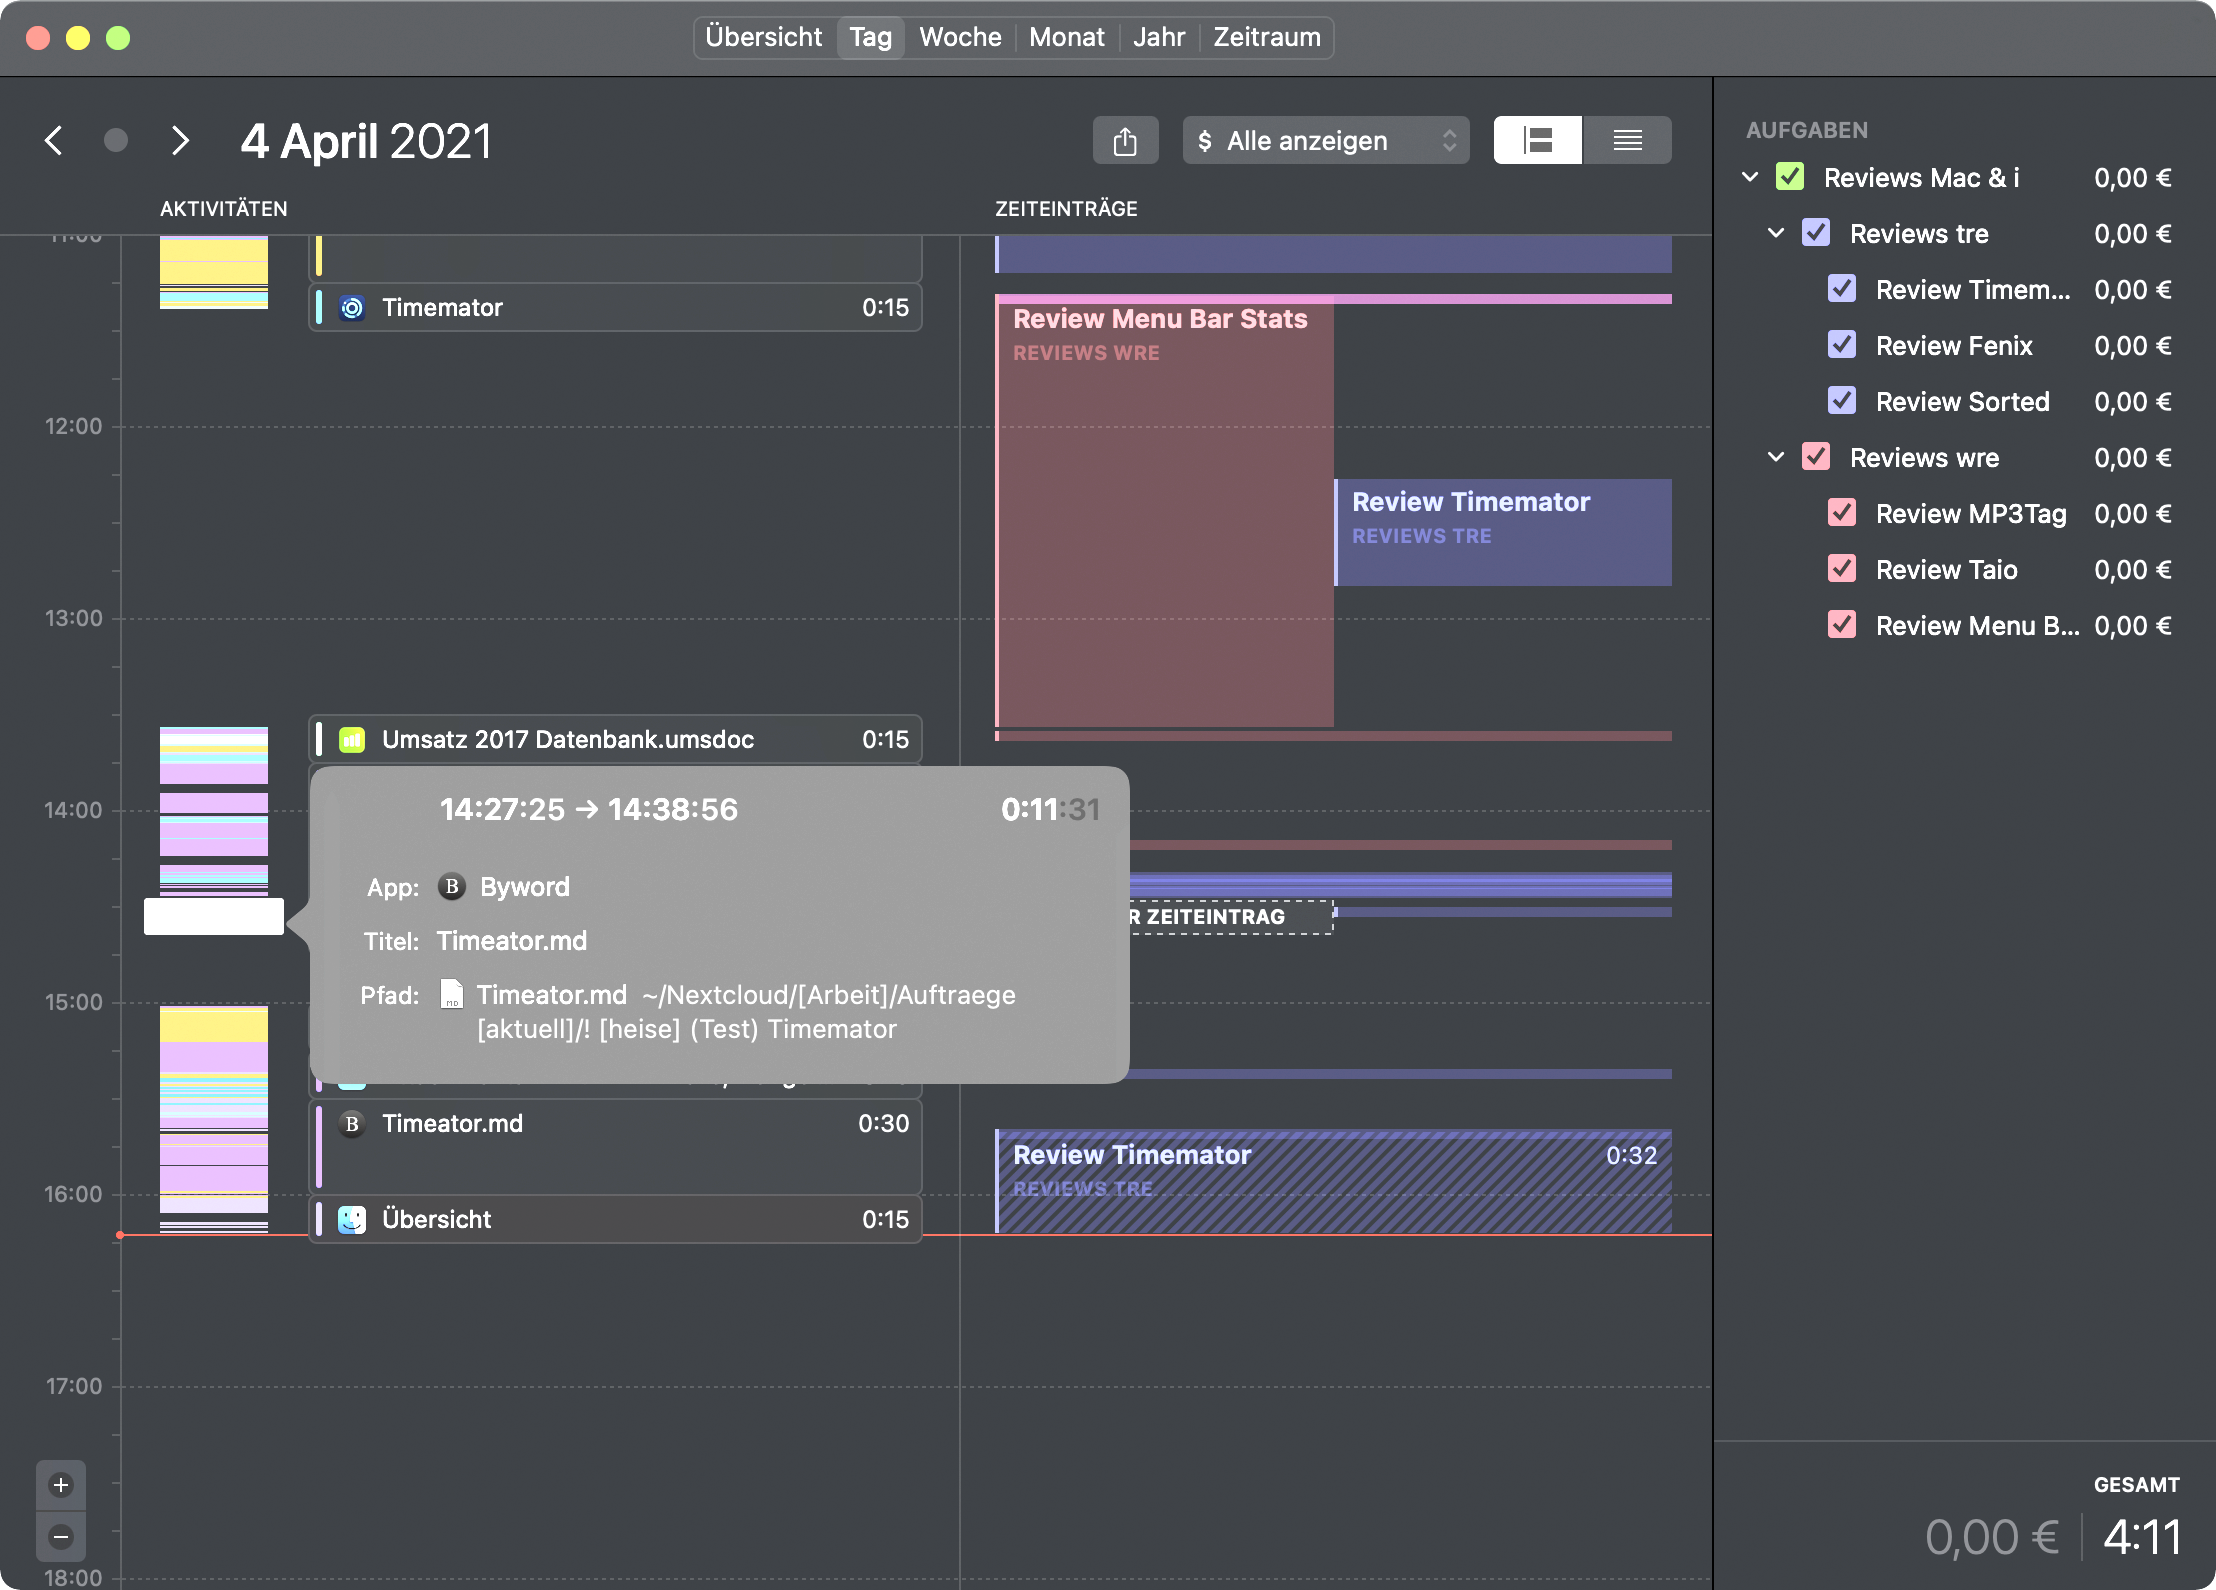Toggle Reviews Mac & i checkbox
This screenshot has width=2216, height=1590.
[1789, 177]
